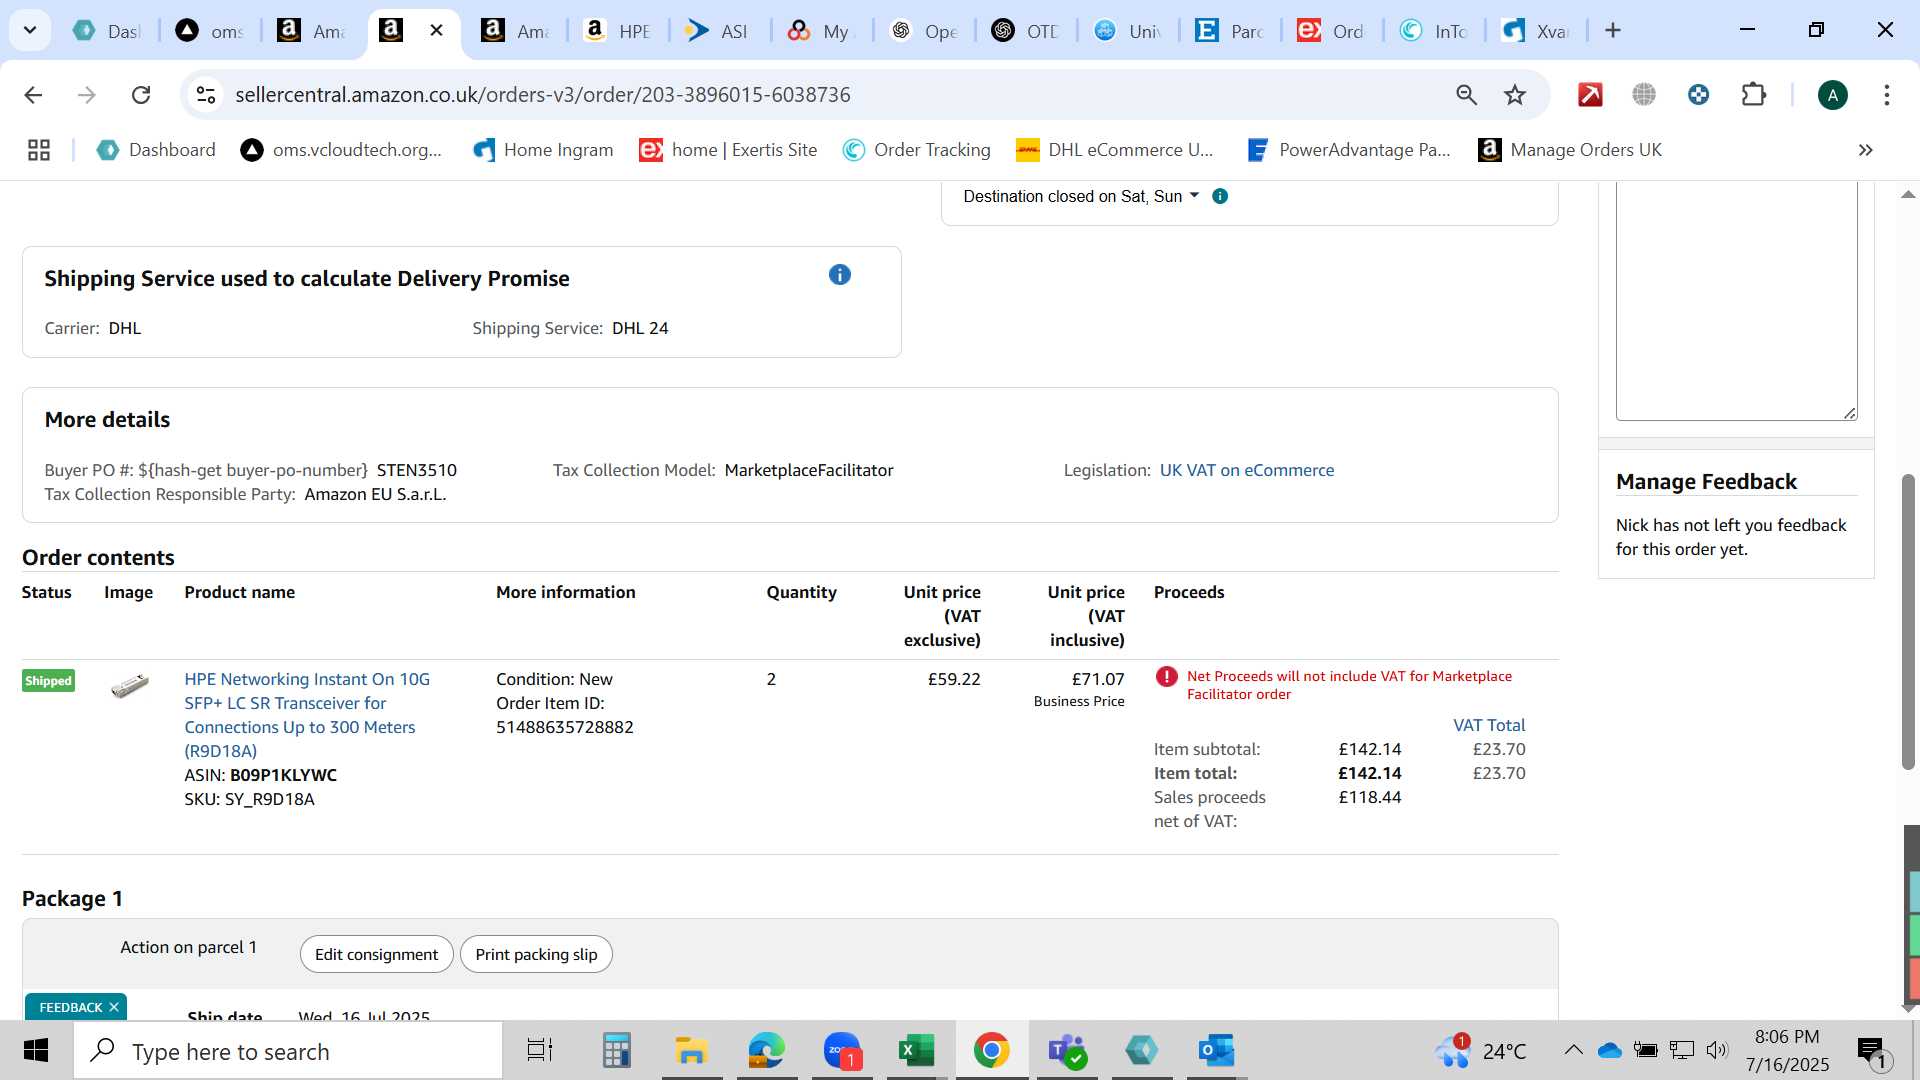Switch to the OTD browser tab
The height and width of the screenshot is (1080, 1920).
point(1026,31)
